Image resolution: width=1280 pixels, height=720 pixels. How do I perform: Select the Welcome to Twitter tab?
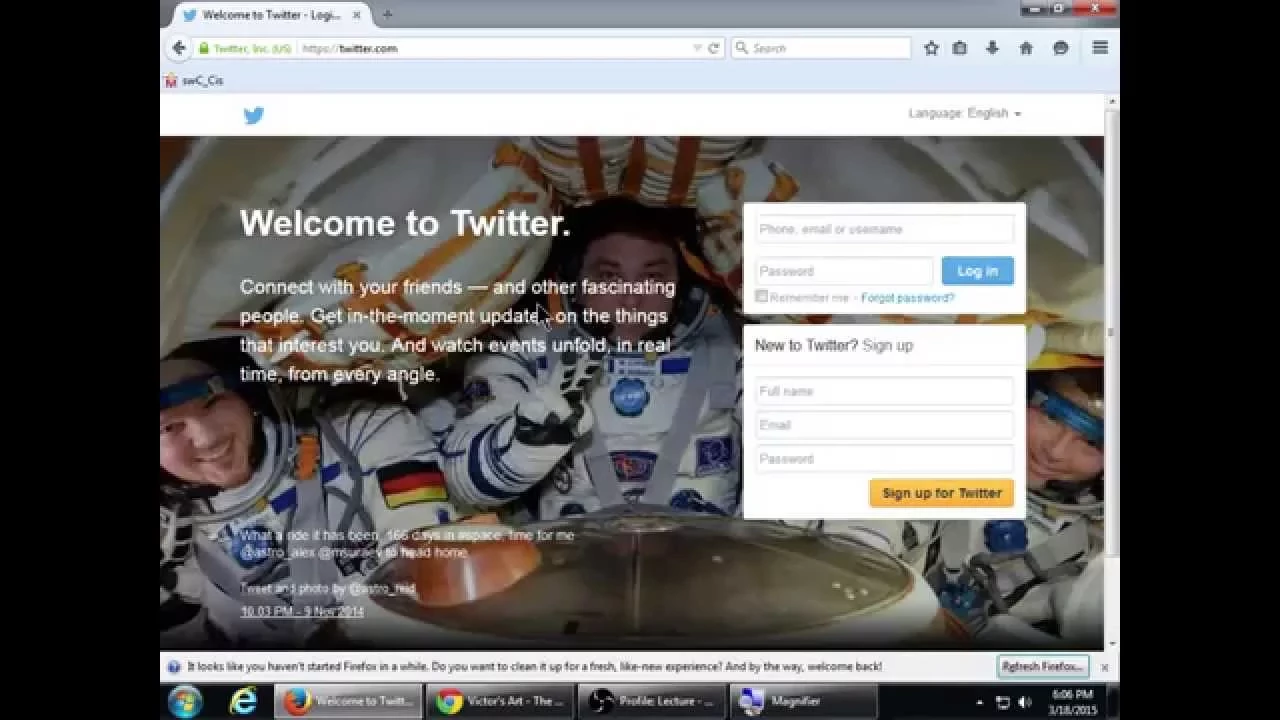point(270,15)
